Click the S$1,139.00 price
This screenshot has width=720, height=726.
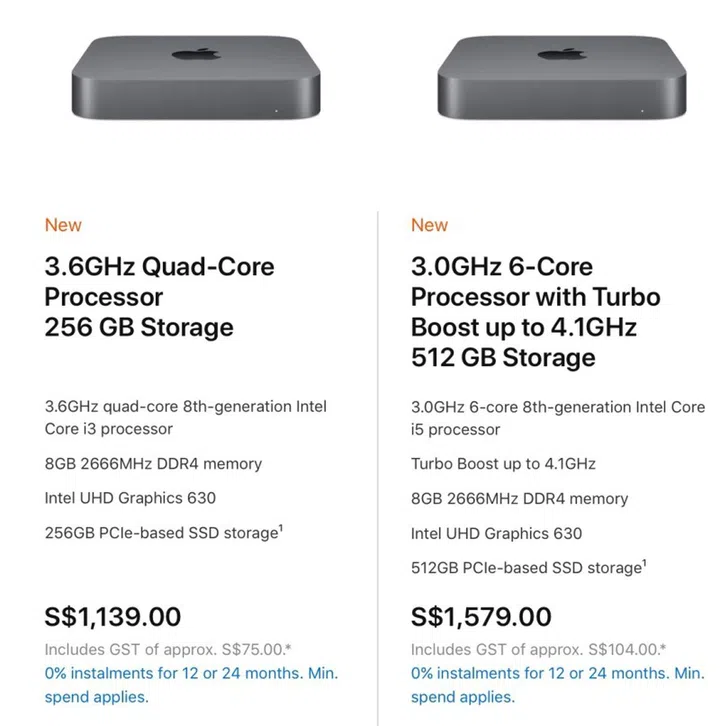(x=113, y=616)
